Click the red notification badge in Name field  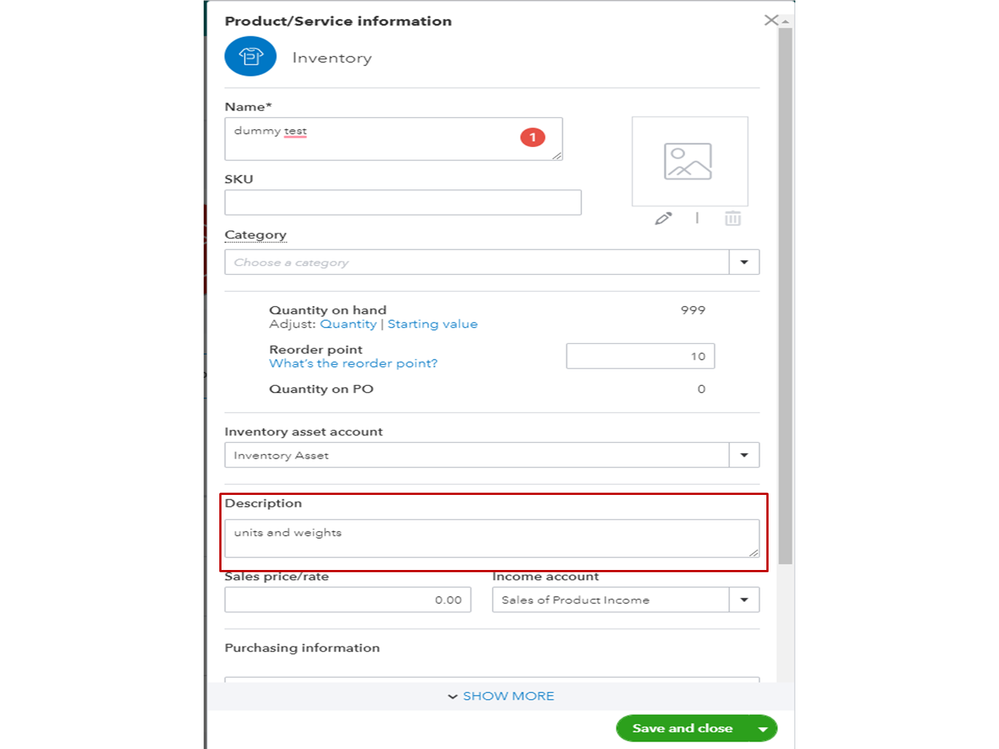tap(533, 137)
